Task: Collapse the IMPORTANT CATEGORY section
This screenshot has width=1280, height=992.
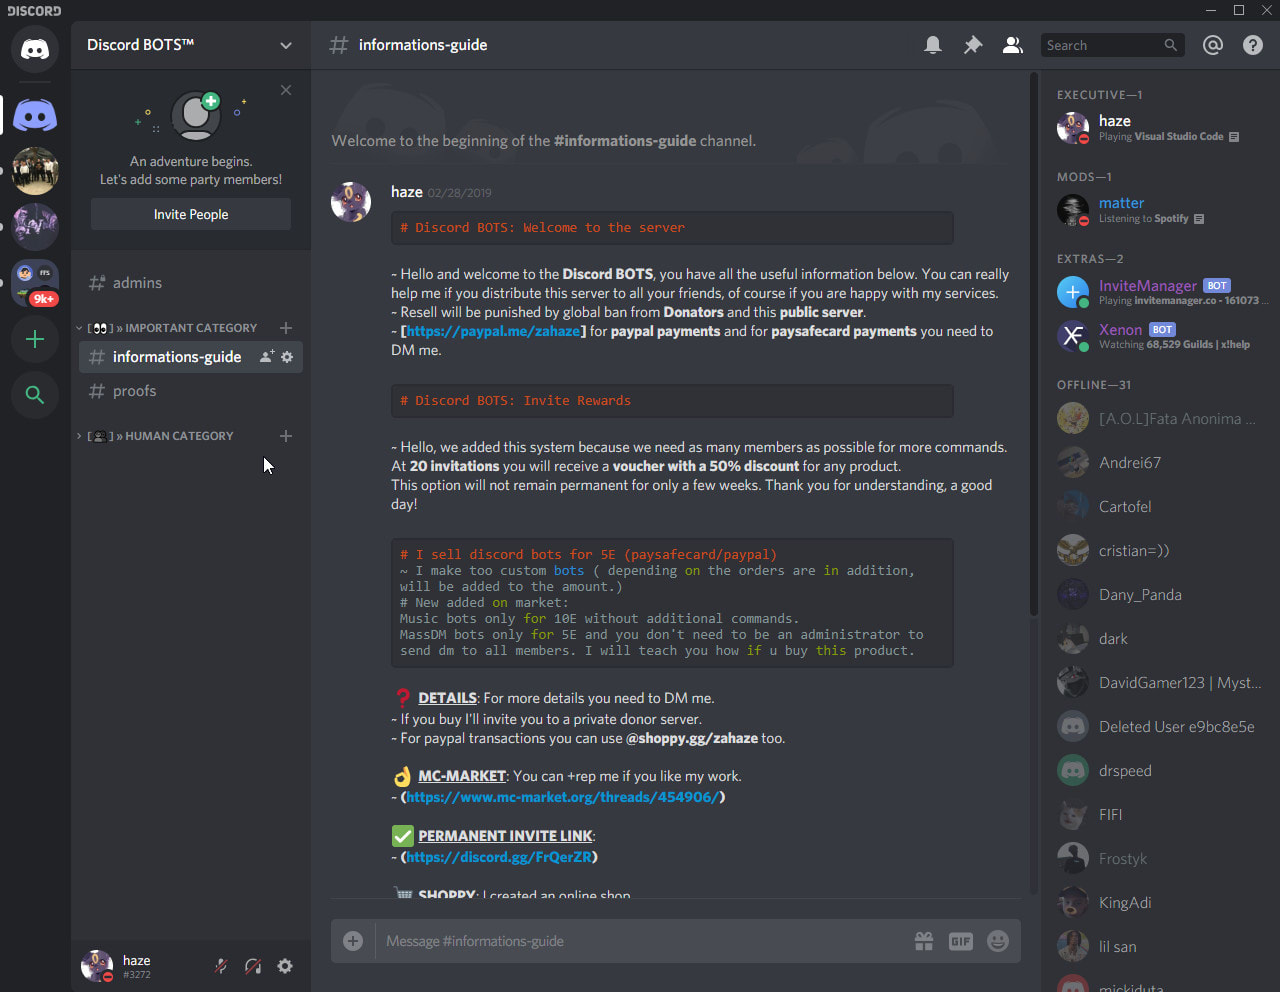Action: [170, 328]
